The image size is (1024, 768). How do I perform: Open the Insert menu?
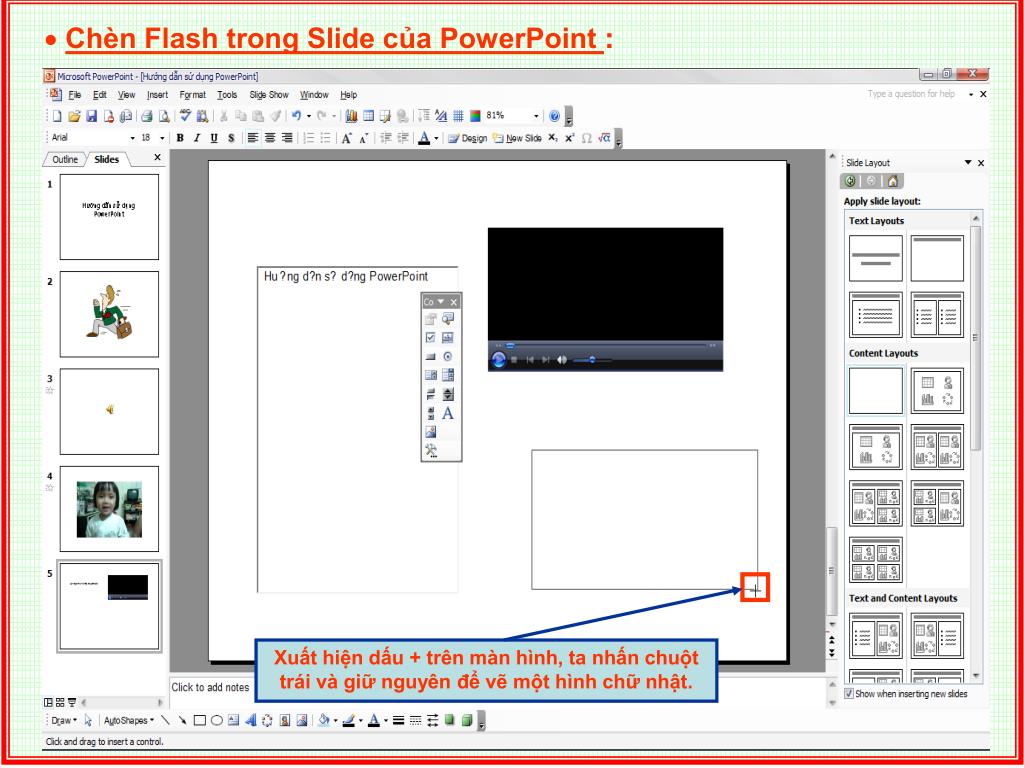tap(157, 95)
